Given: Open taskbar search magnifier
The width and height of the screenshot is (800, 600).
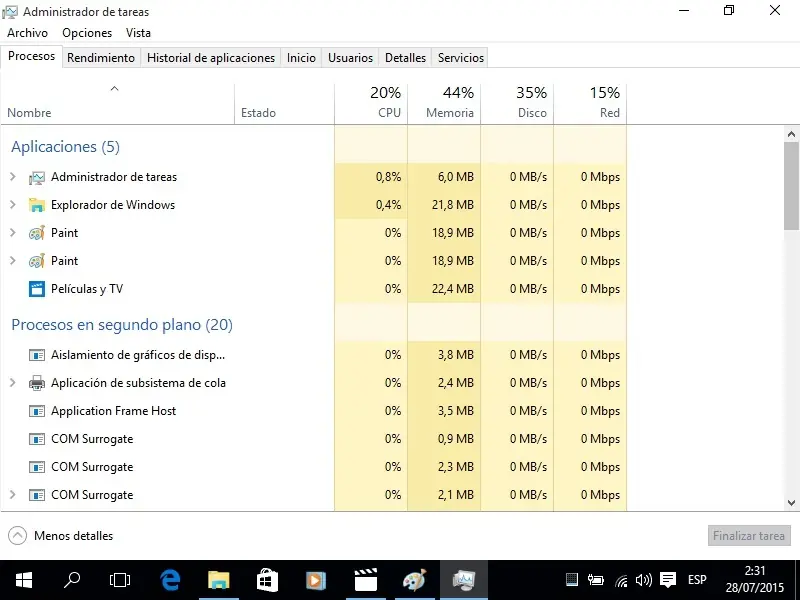Looking at the screenshot, I should click(72, 580).
